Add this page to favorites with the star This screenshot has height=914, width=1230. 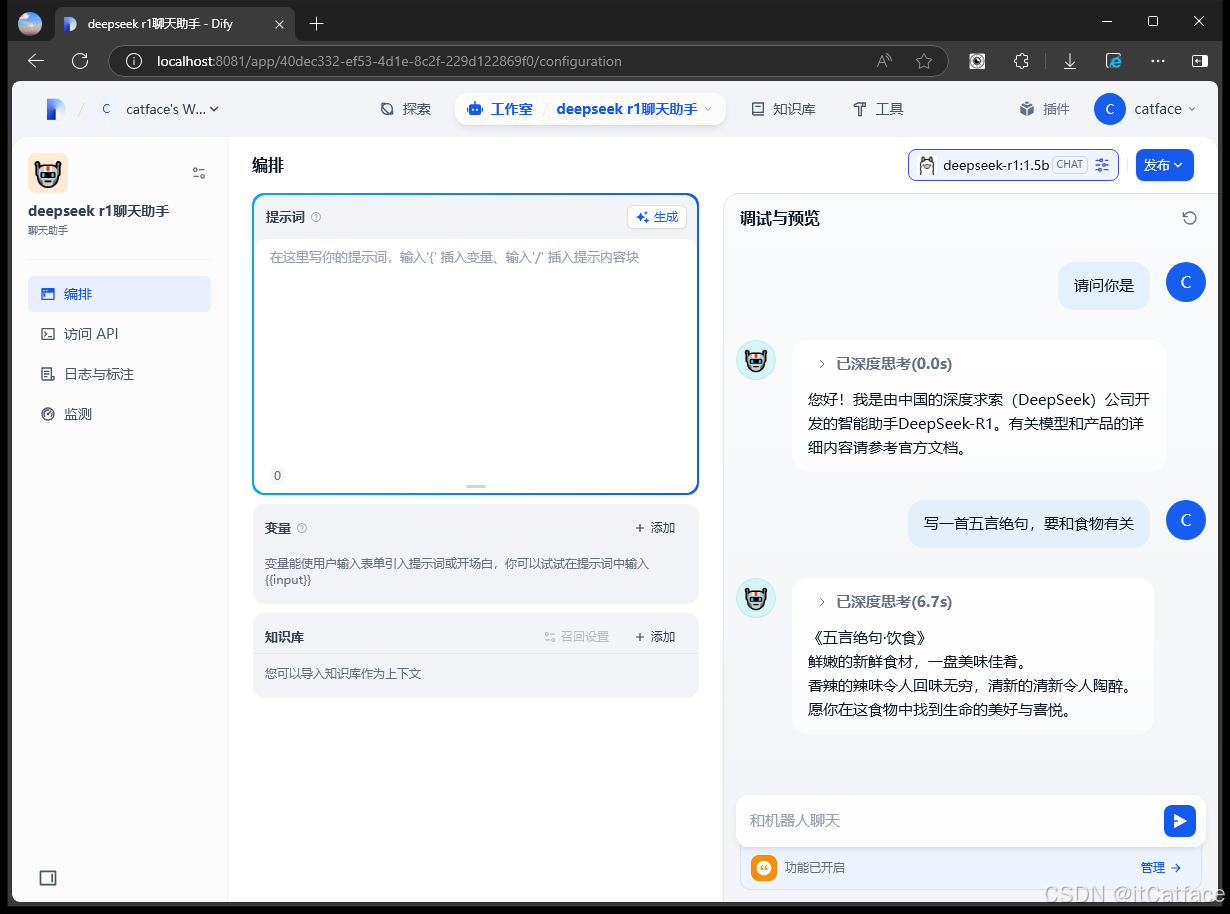pos(924,61)
